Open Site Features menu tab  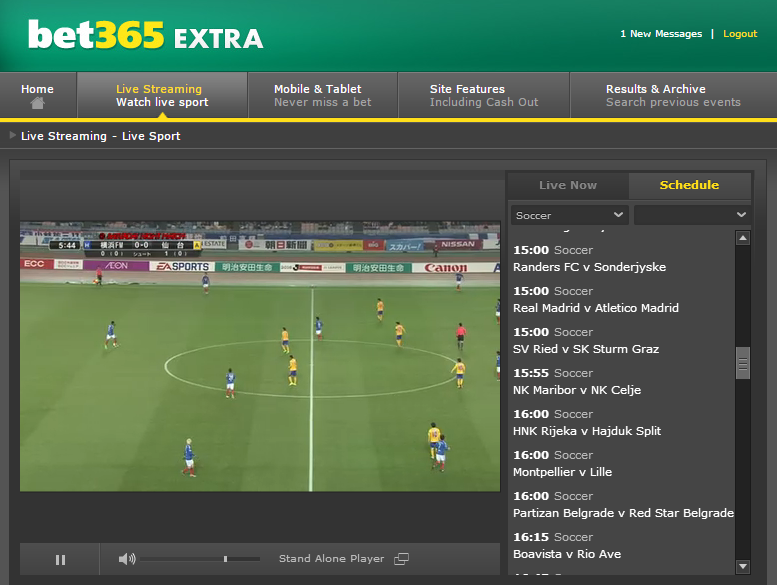tap(484, 96)
